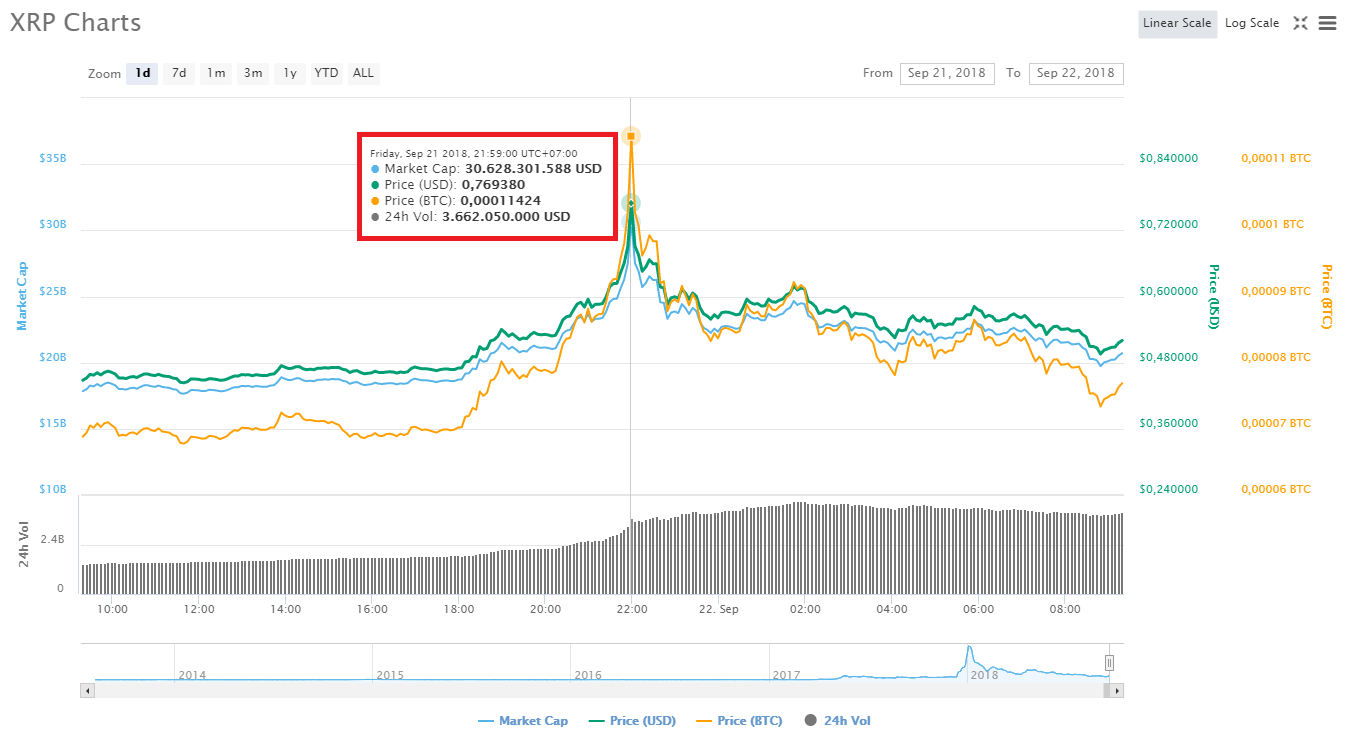Click the 18:00 time axis label

point(458,609)
